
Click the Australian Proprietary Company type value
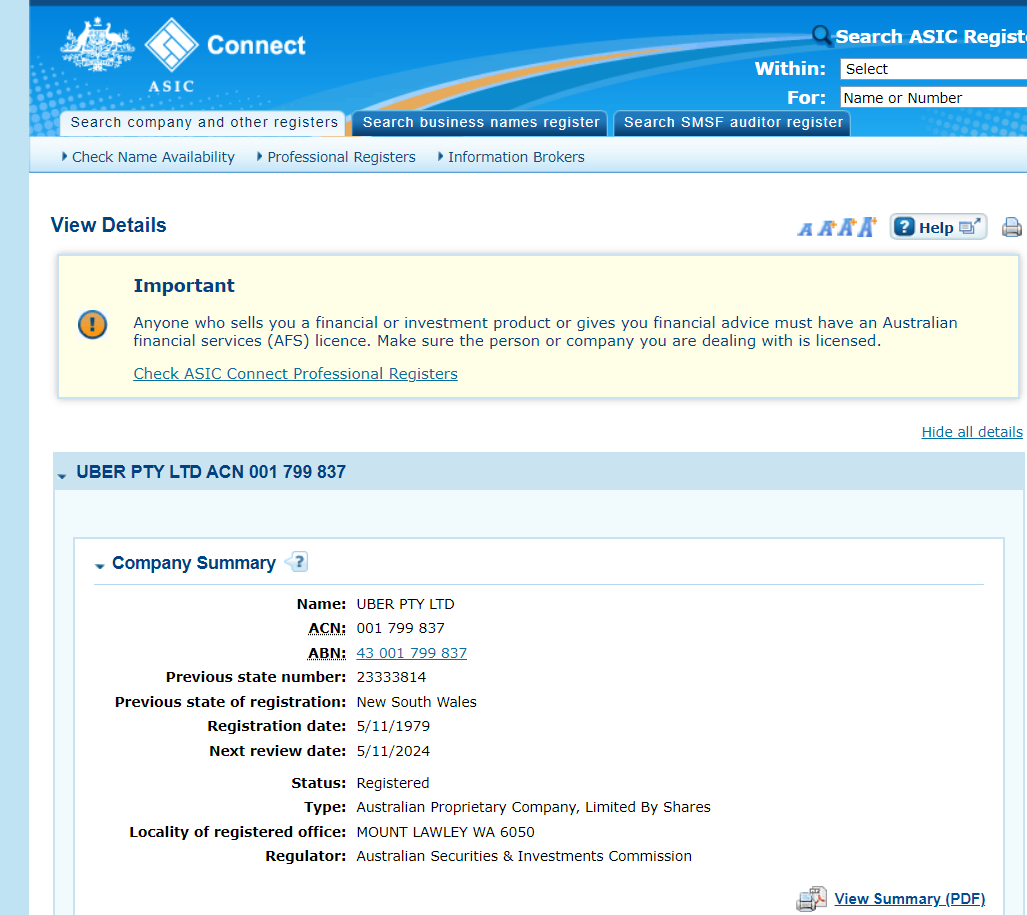tap(533, 807)
